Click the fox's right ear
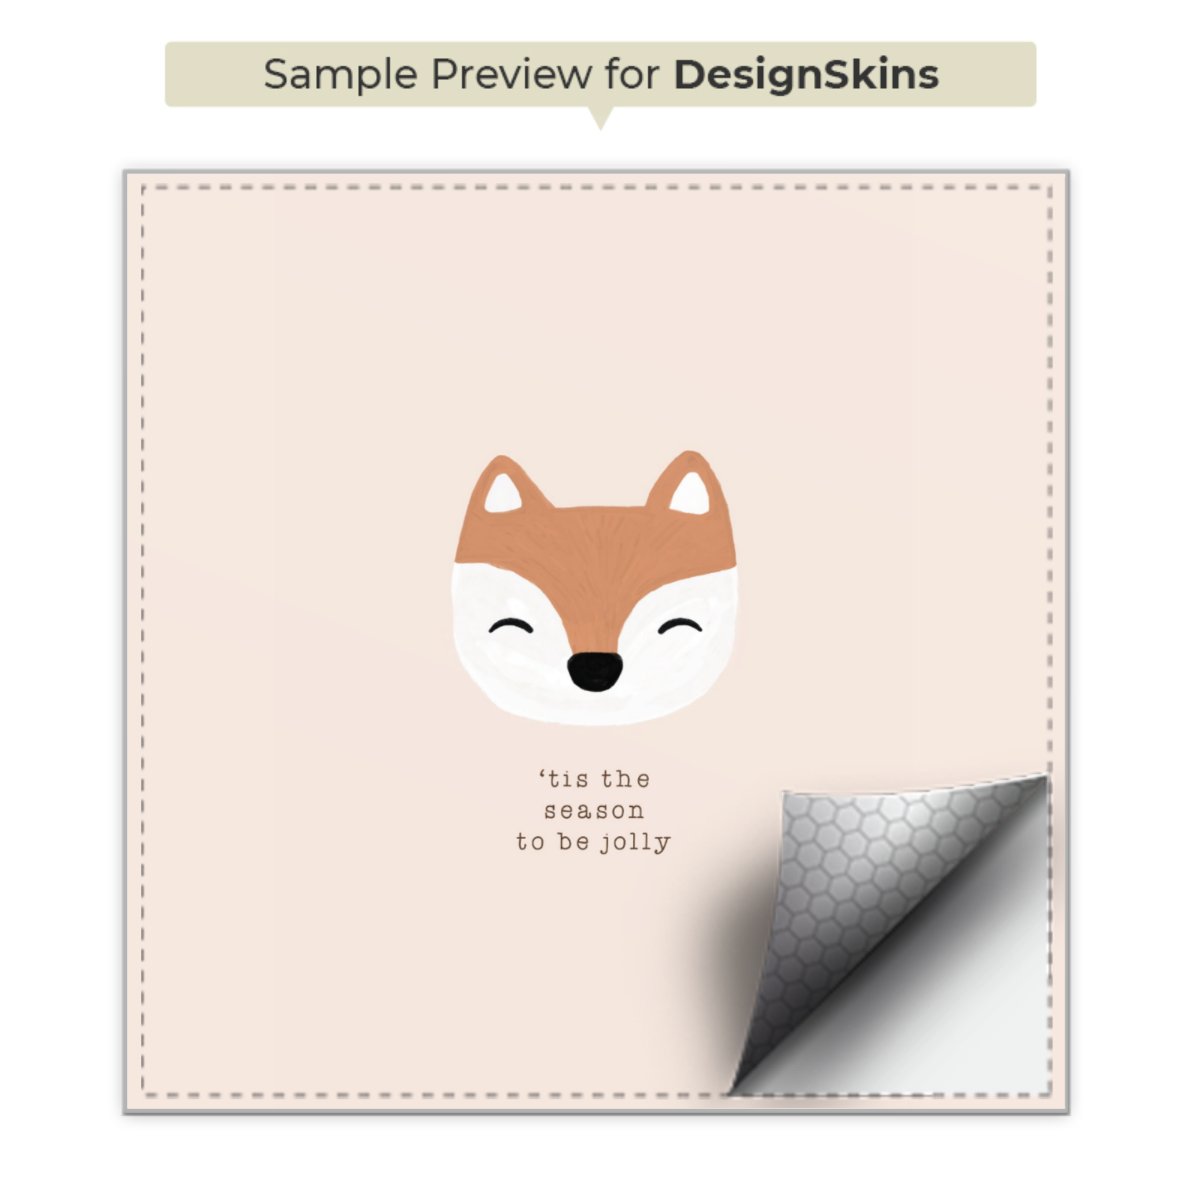1200x1200 pixels. pyautogui.click(x=688, y=488)
